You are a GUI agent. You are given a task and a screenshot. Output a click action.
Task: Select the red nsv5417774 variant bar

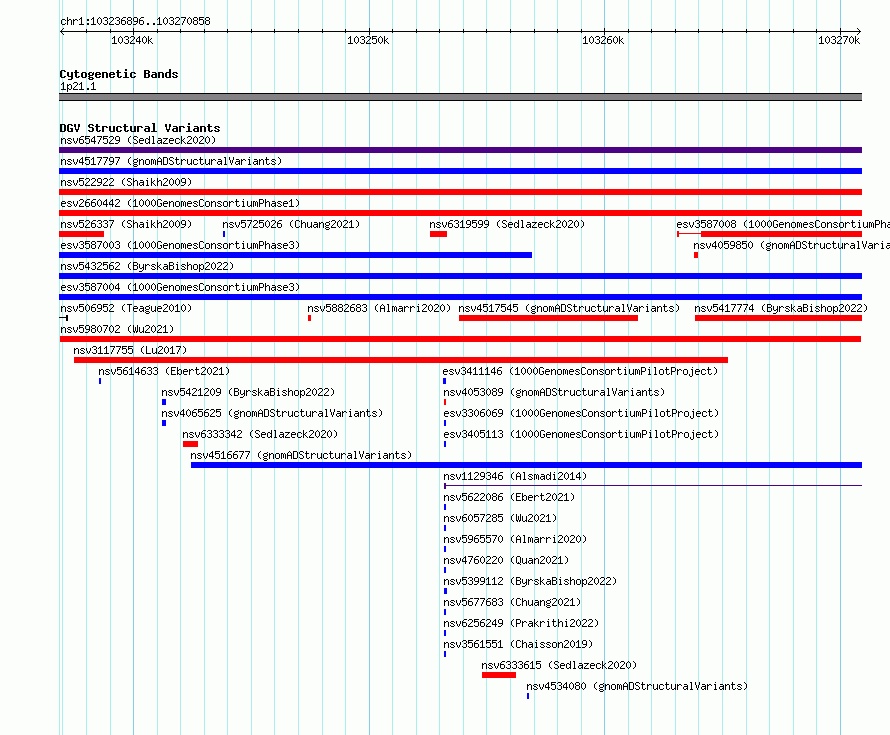pos(778,318)
